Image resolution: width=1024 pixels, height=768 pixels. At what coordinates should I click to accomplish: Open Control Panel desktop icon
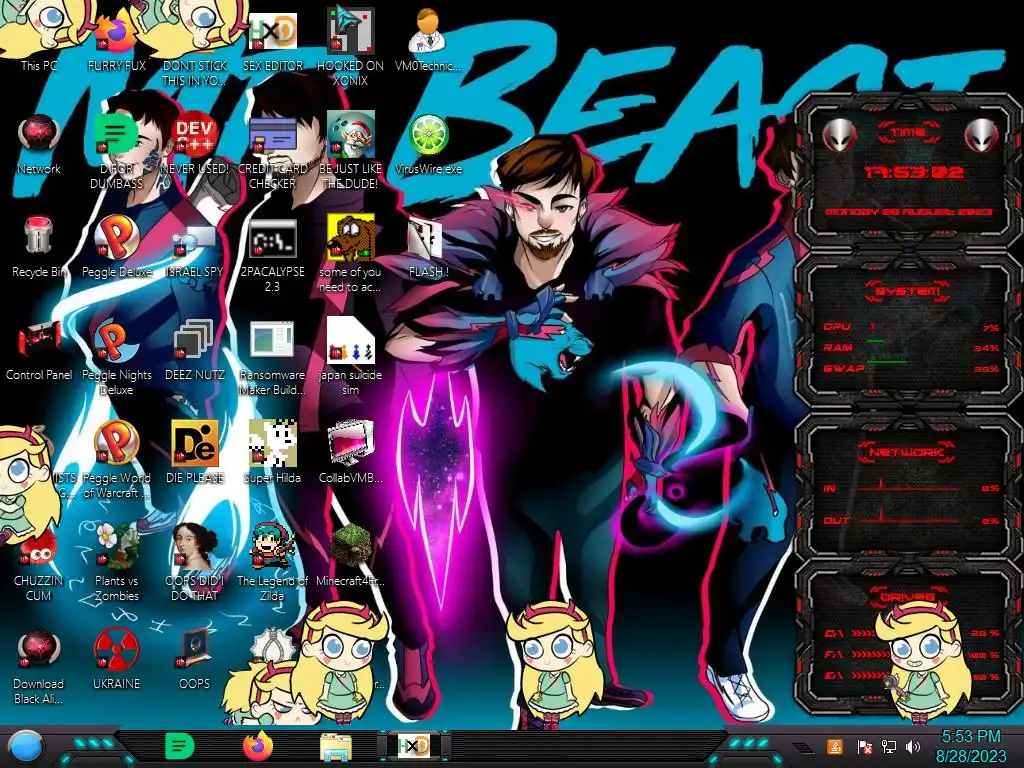(39, 351)
